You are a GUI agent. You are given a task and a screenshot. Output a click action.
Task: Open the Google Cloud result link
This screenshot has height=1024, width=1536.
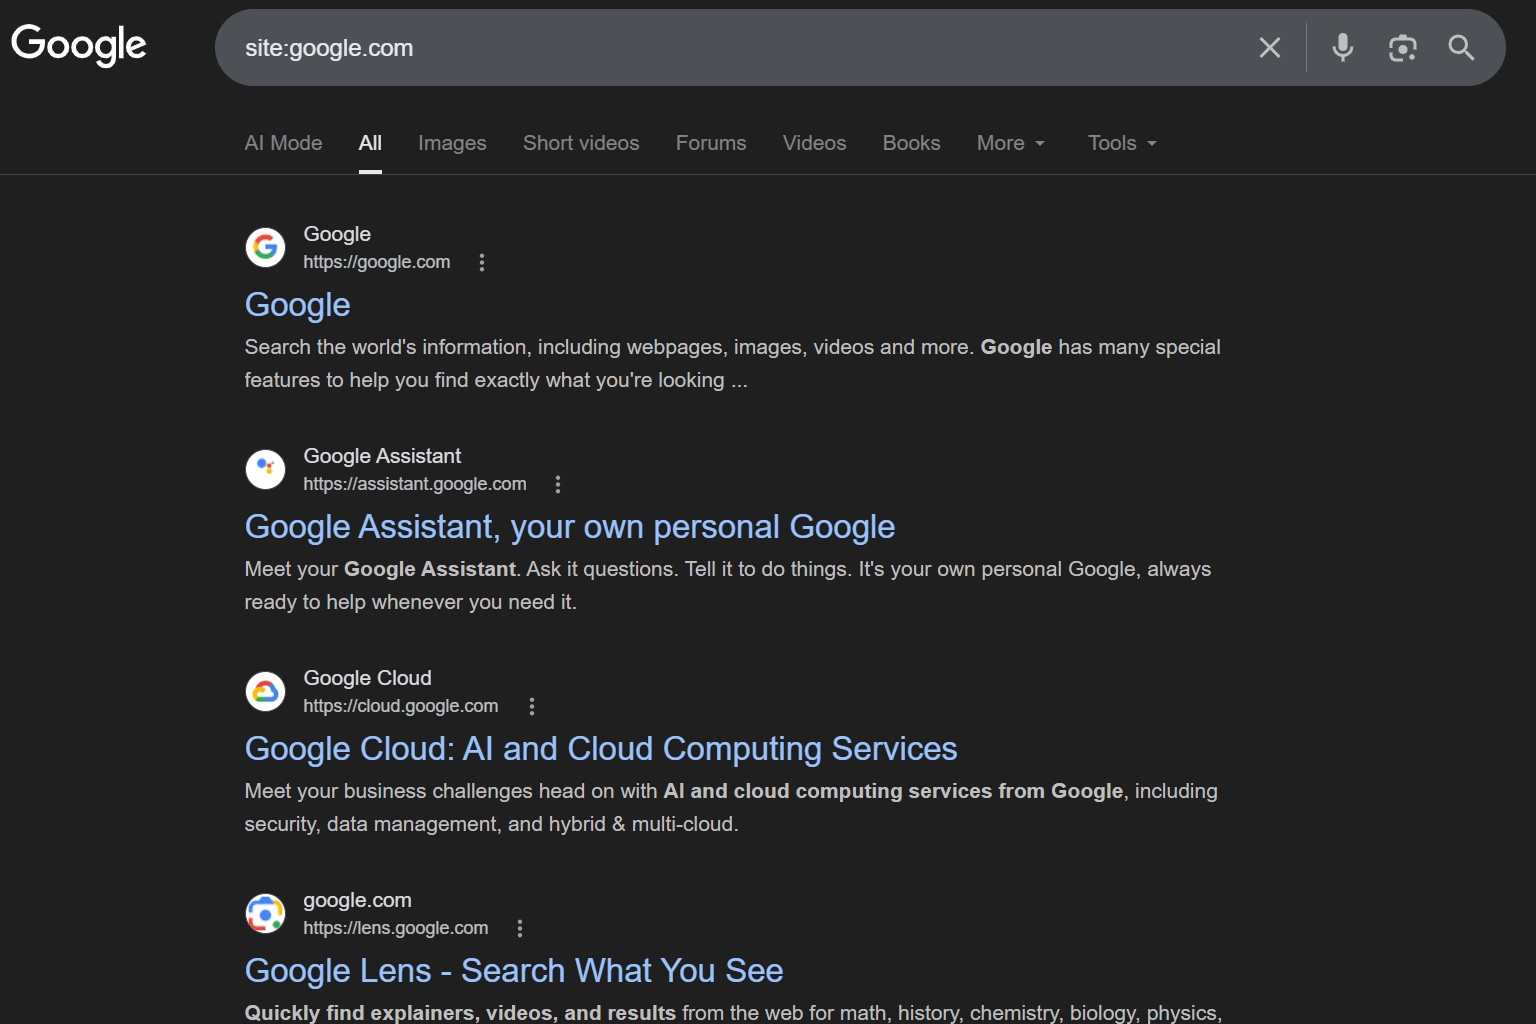coord(600,748)
